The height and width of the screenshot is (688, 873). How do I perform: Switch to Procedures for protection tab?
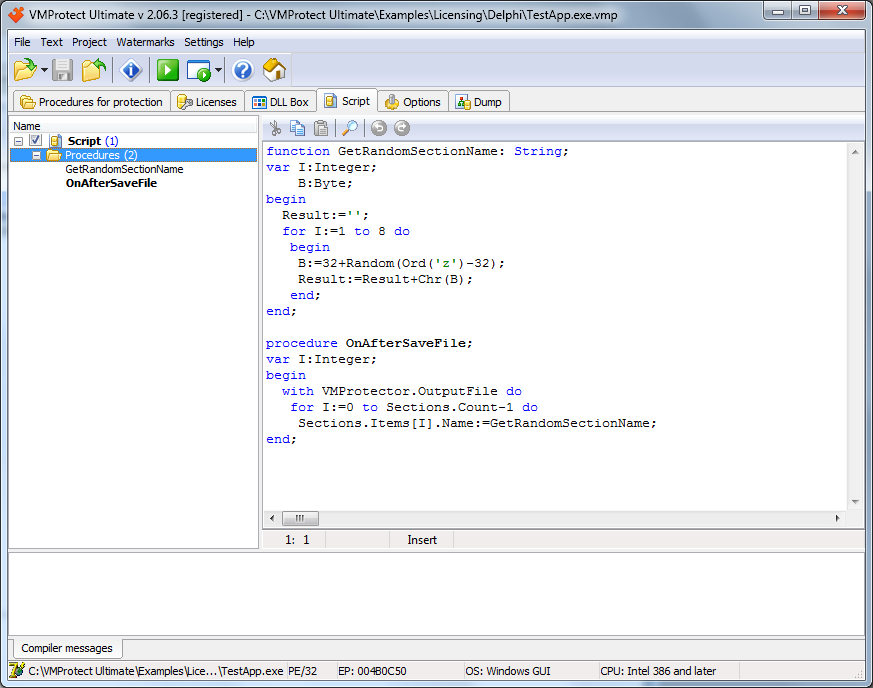pyautogui.click(x=92, y=102)
